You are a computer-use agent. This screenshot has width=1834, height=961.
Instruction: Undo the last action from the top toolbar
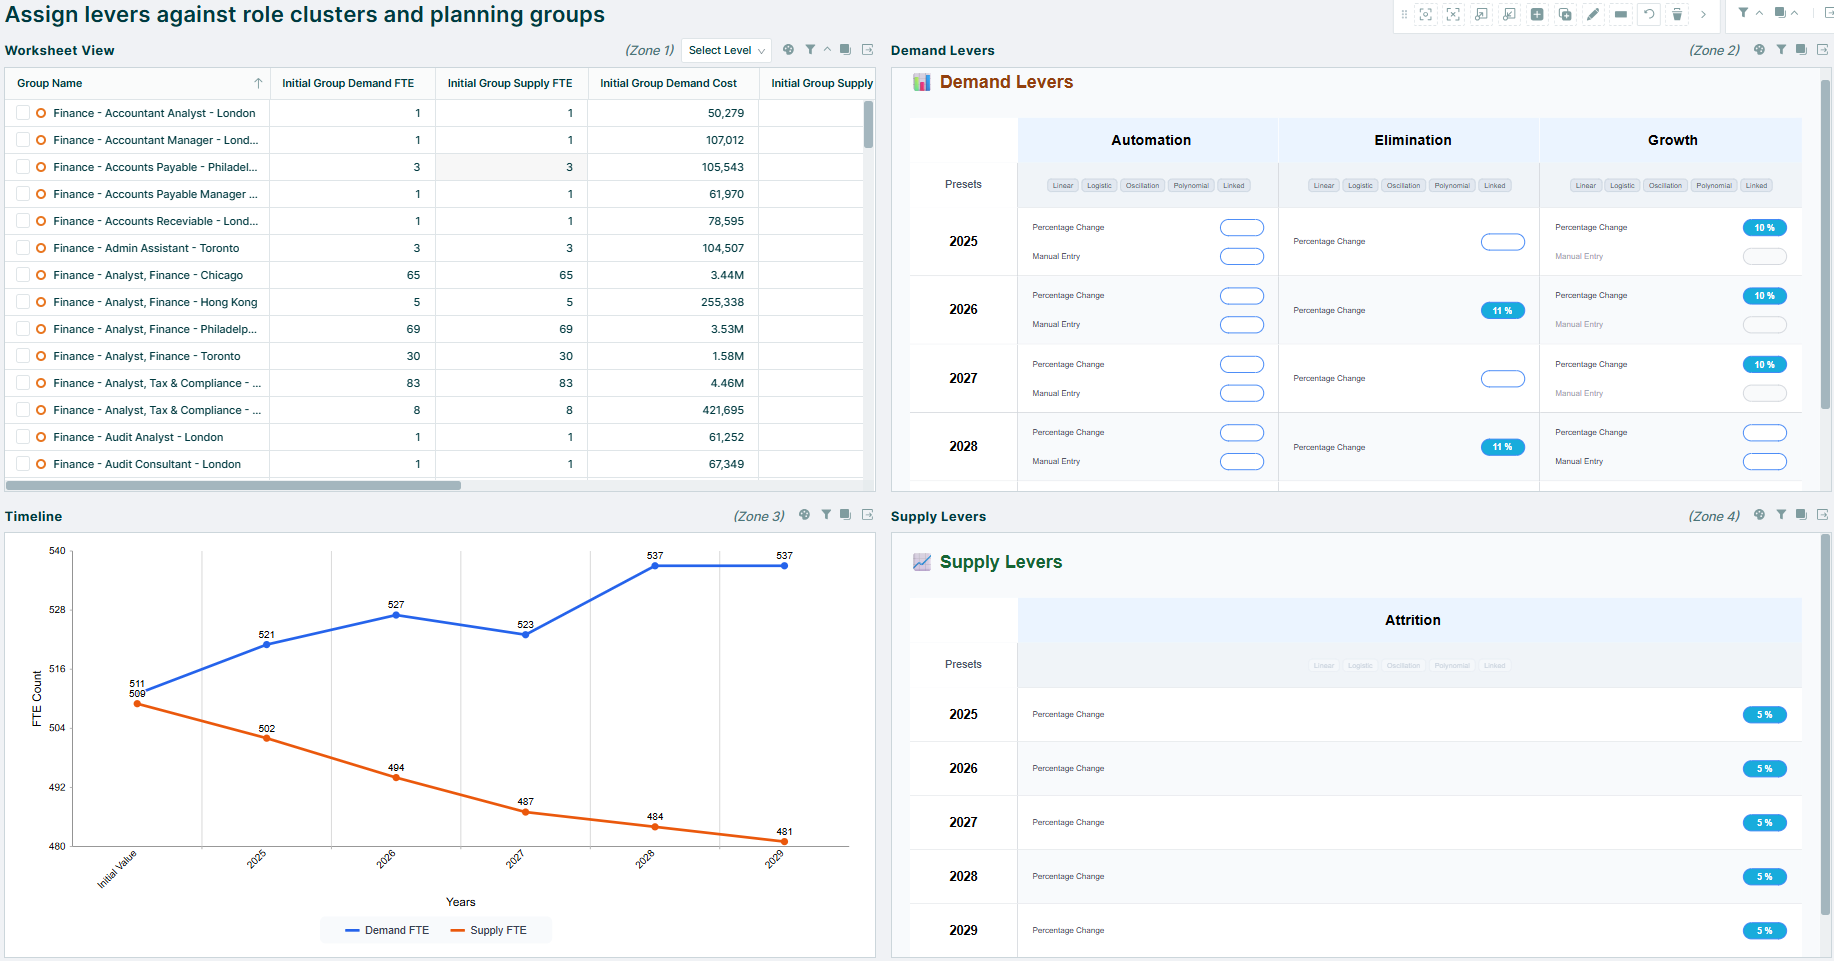1649,15
